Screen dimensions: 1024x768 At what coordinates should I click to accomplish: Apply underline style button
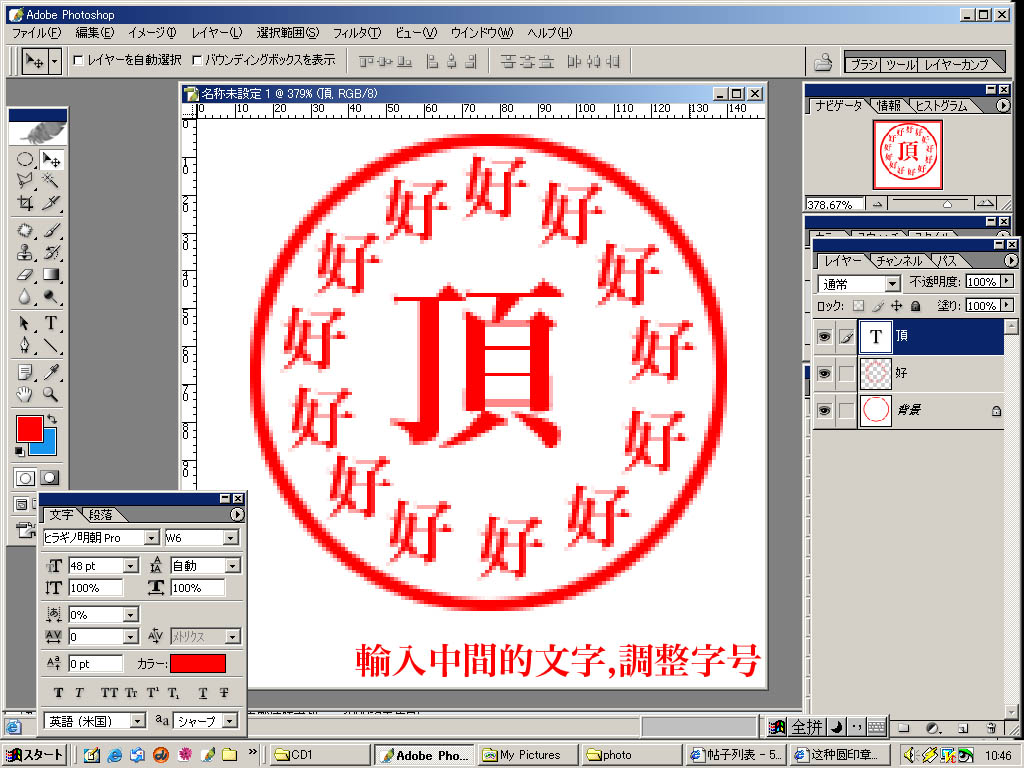click(202, 693)
